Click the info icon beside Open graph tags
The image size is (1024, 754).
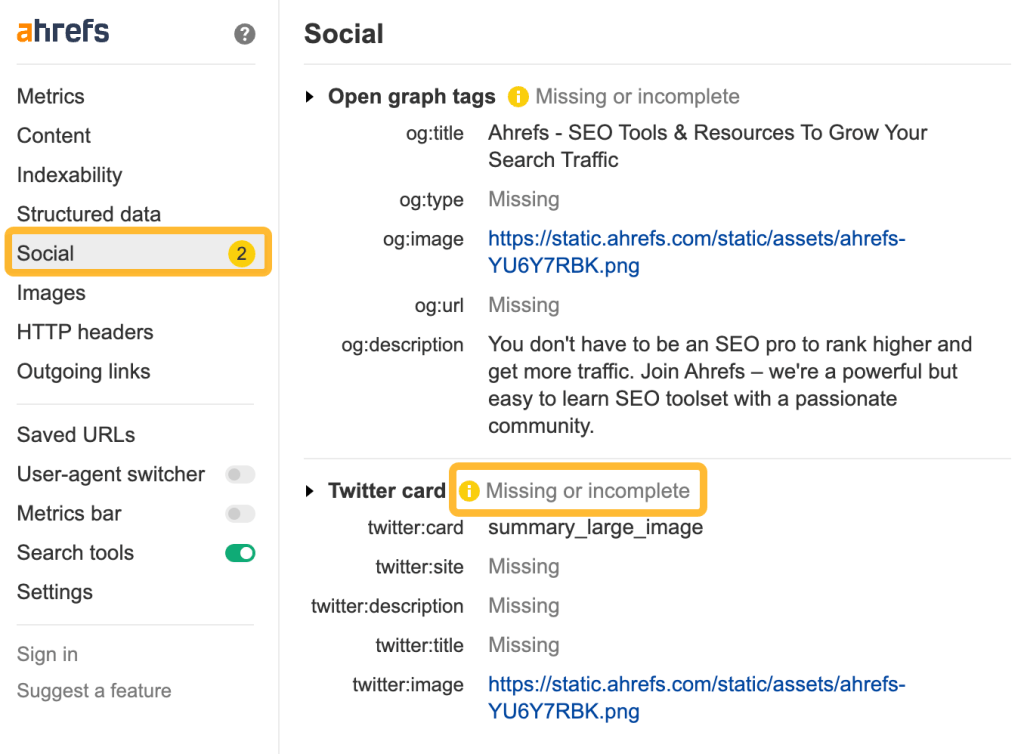(x=517, y=96)
